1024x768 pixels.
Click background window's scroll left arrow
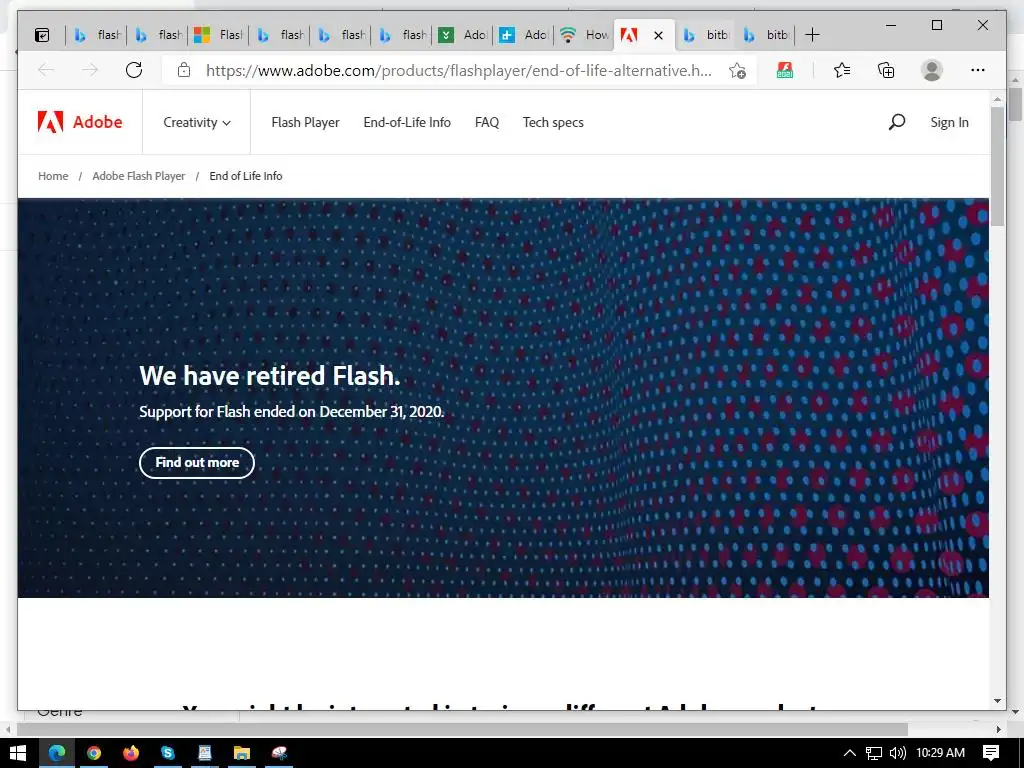[8, 729]
